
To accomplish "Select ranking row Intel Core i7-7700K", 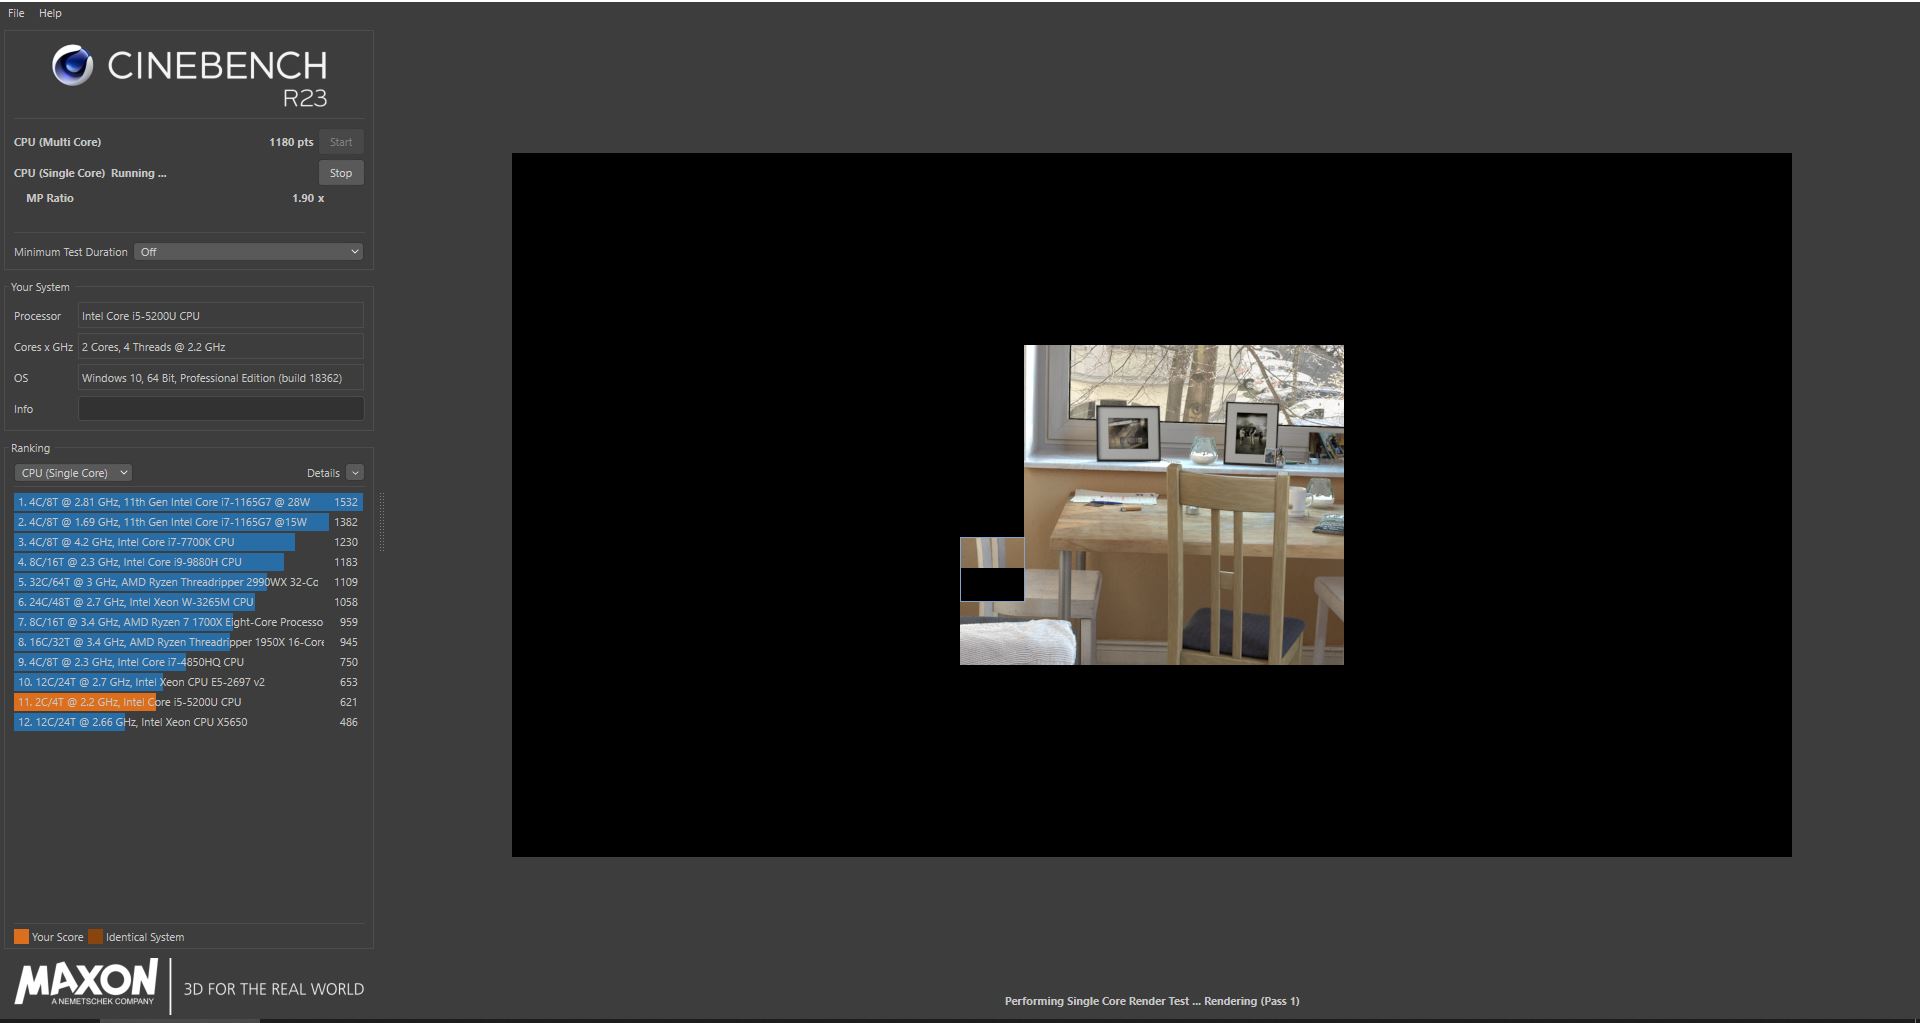I will [188, 542].
